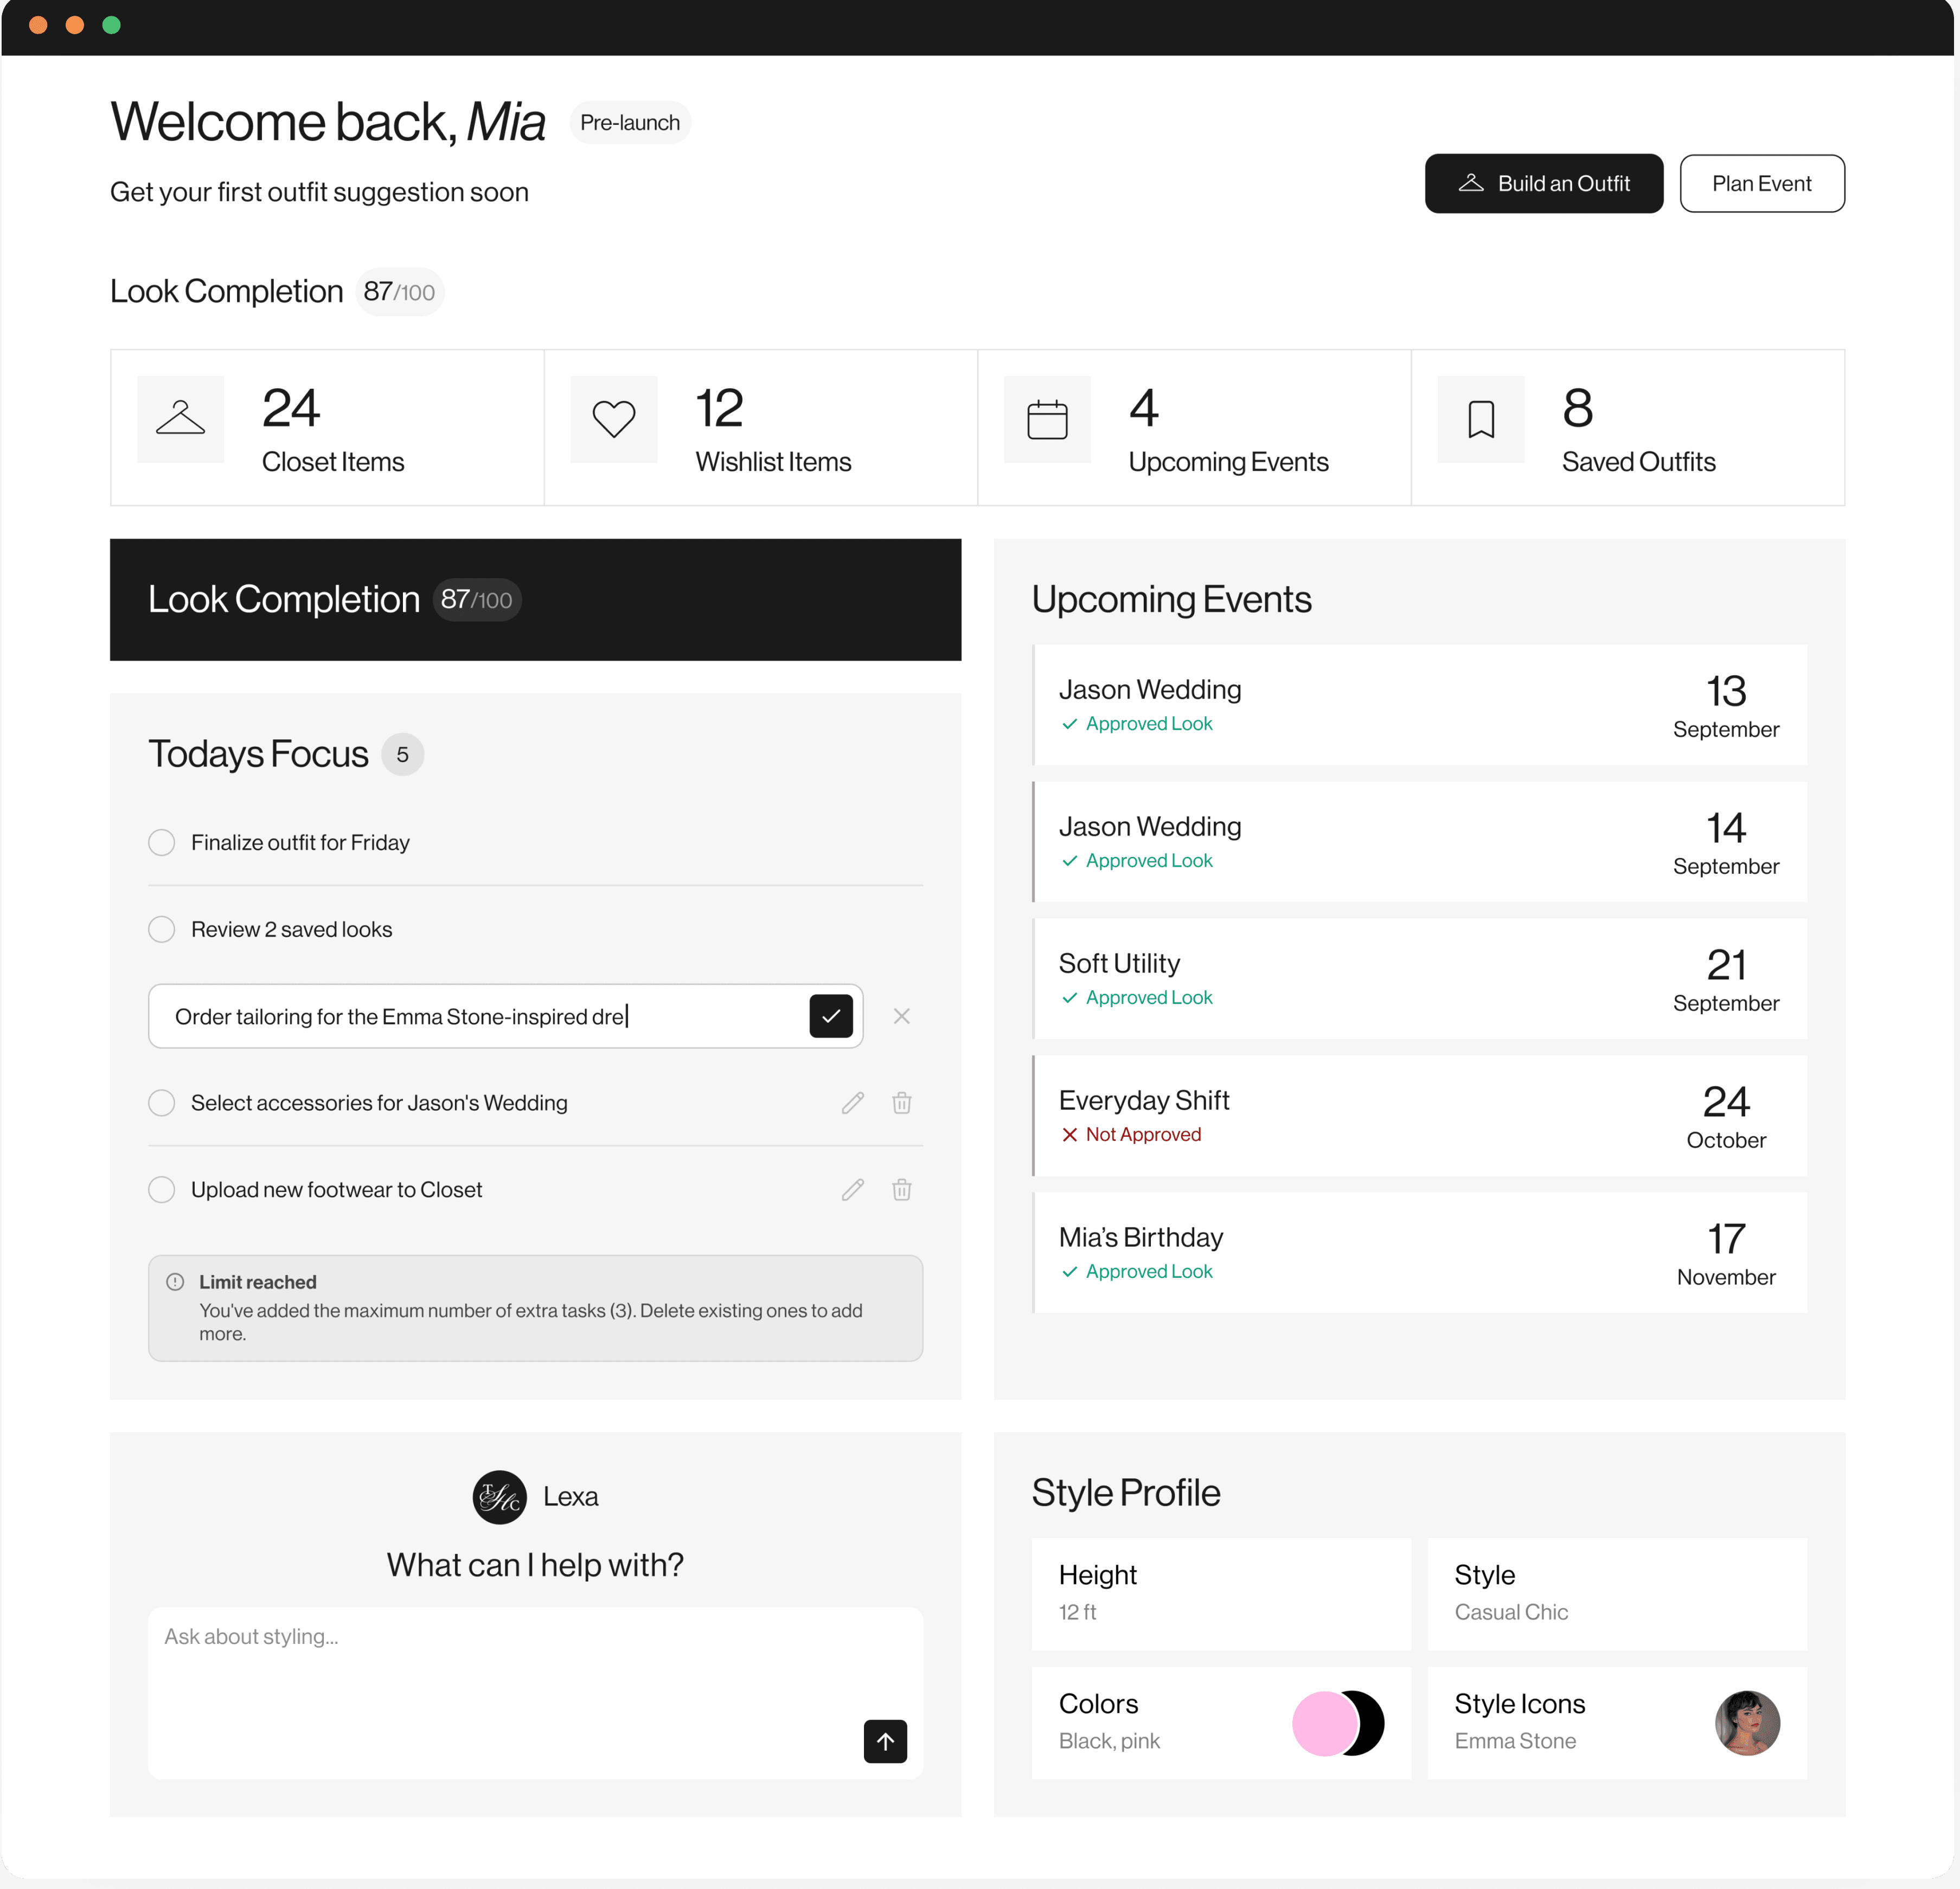Open Plan Event
This screenshot has height=1889, width=1960.
pos(1761,183)
